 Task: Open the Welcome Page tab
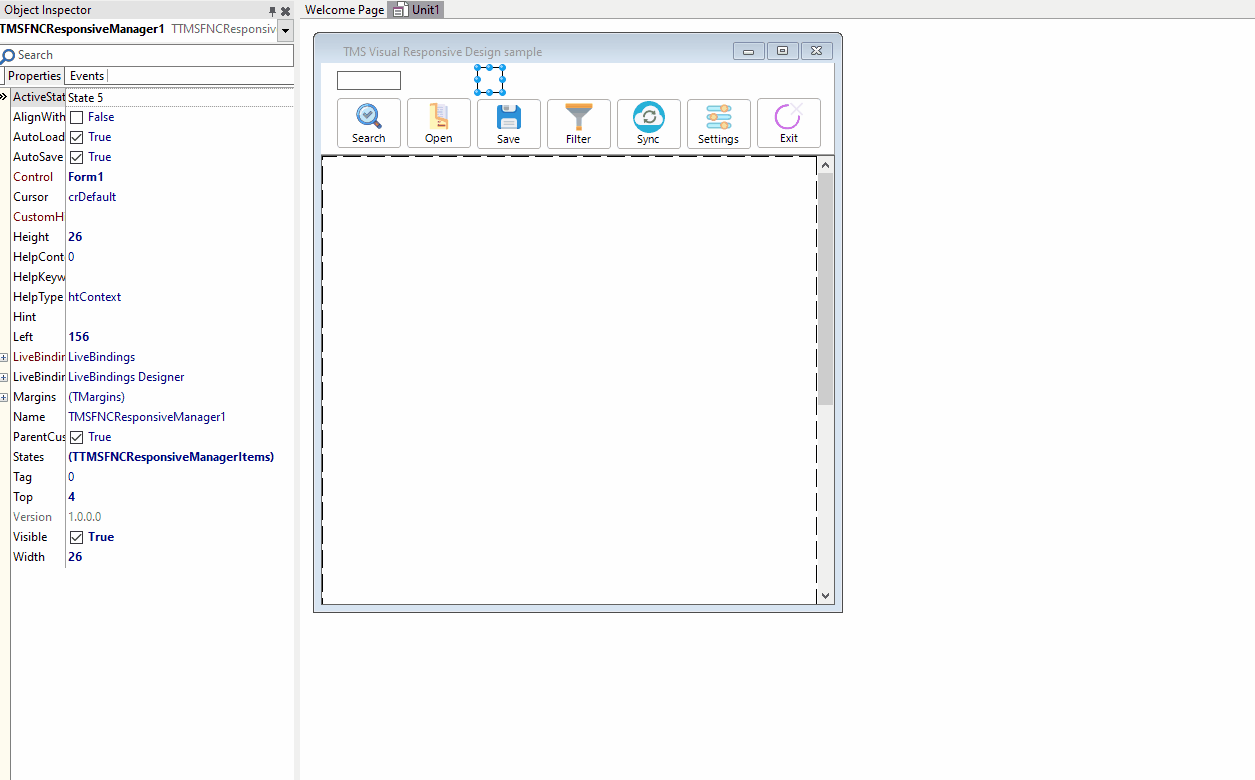point(343,9)
